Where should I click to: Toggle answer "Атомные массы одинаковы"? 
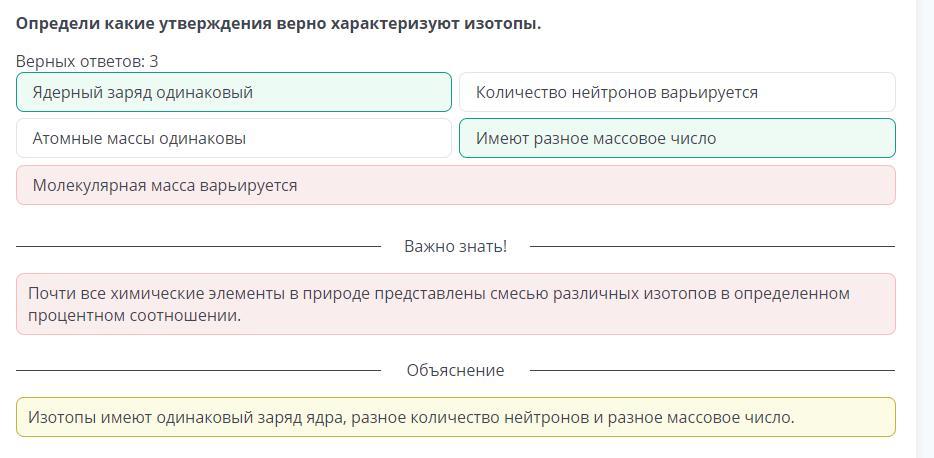[233, 138]
